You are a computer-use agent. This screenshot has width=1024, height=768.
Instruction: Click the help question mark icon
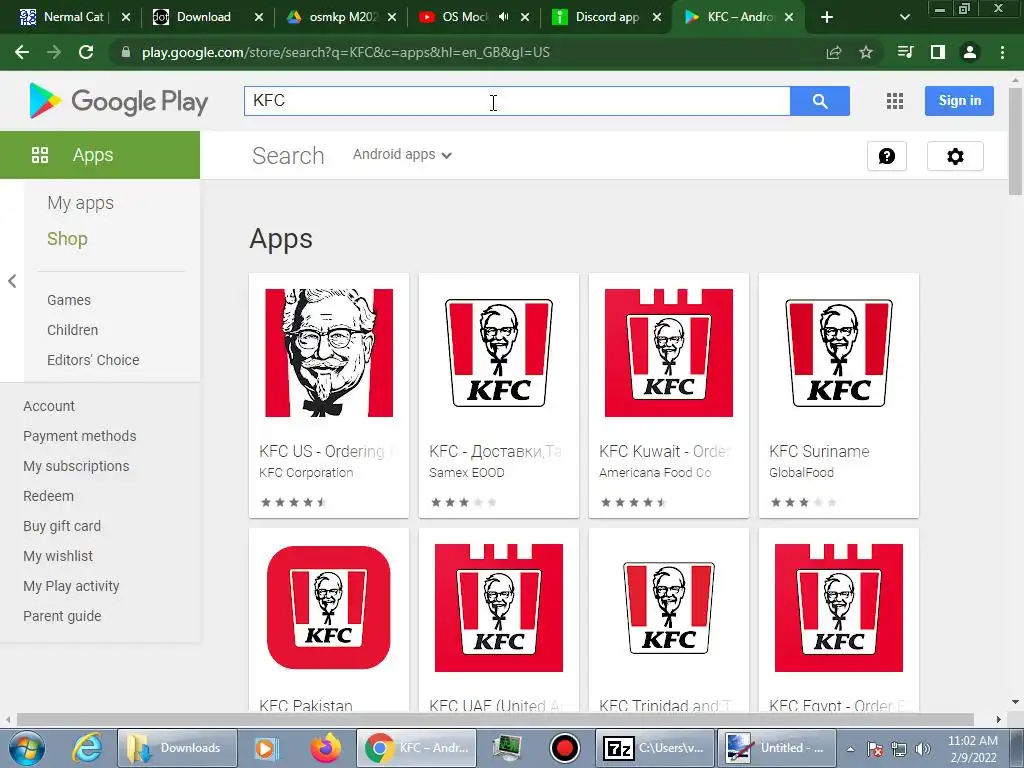tap(887, 156)
